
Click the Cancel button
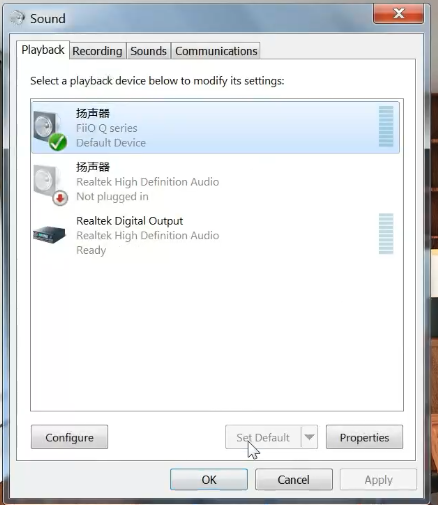[x=294, y=480]
